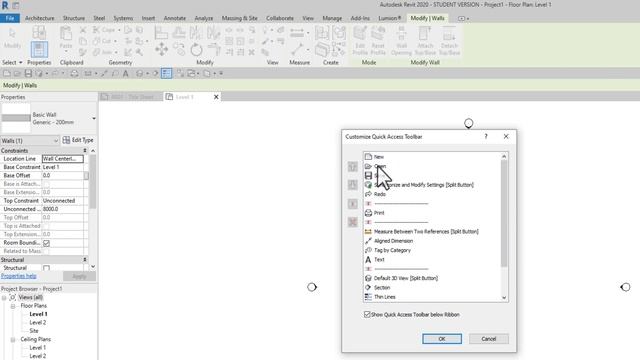The height and width of the screenshot is (360, 640).
Task: Click OK in Customize dialog
Action: click(442, 339)
